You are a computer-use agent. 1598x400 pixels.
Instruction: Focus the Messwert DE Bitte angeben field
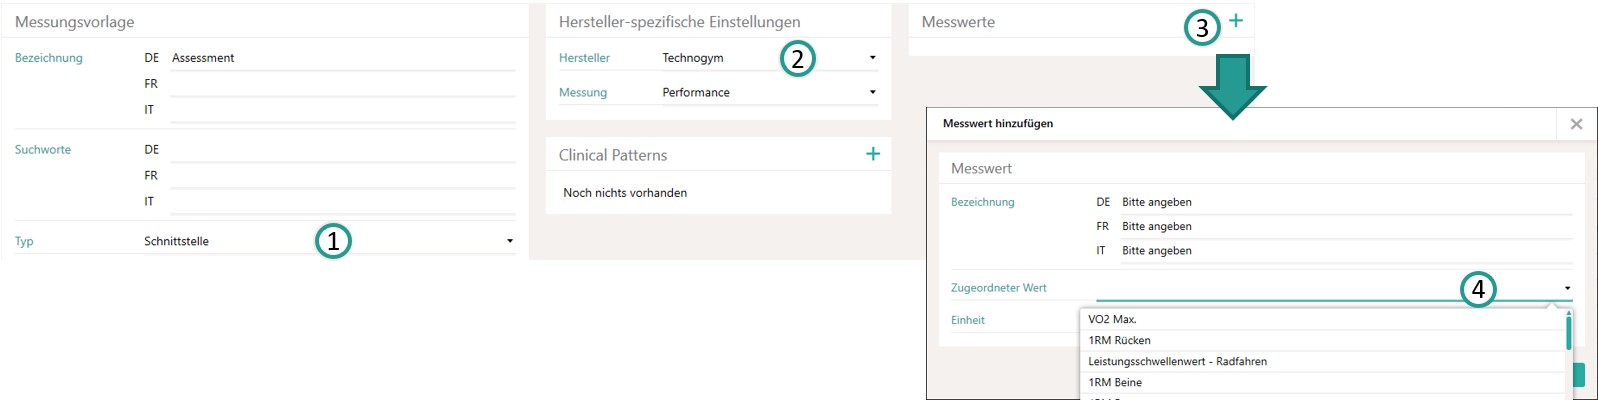click(x=1346, y=202)
